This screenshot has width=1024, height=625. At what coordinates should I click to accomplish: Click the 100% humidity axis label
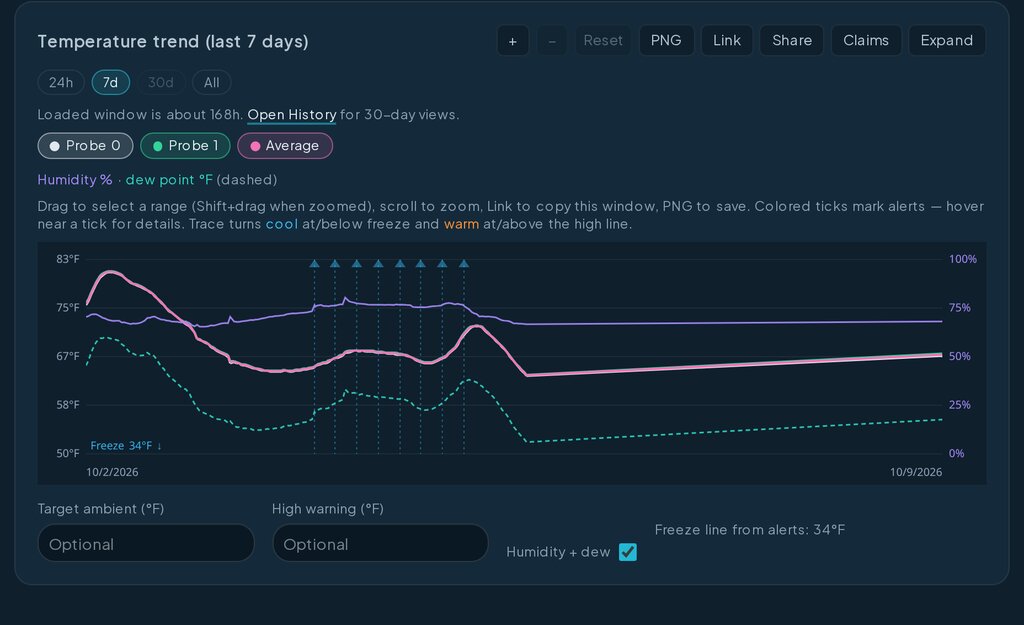pos(963,259)
